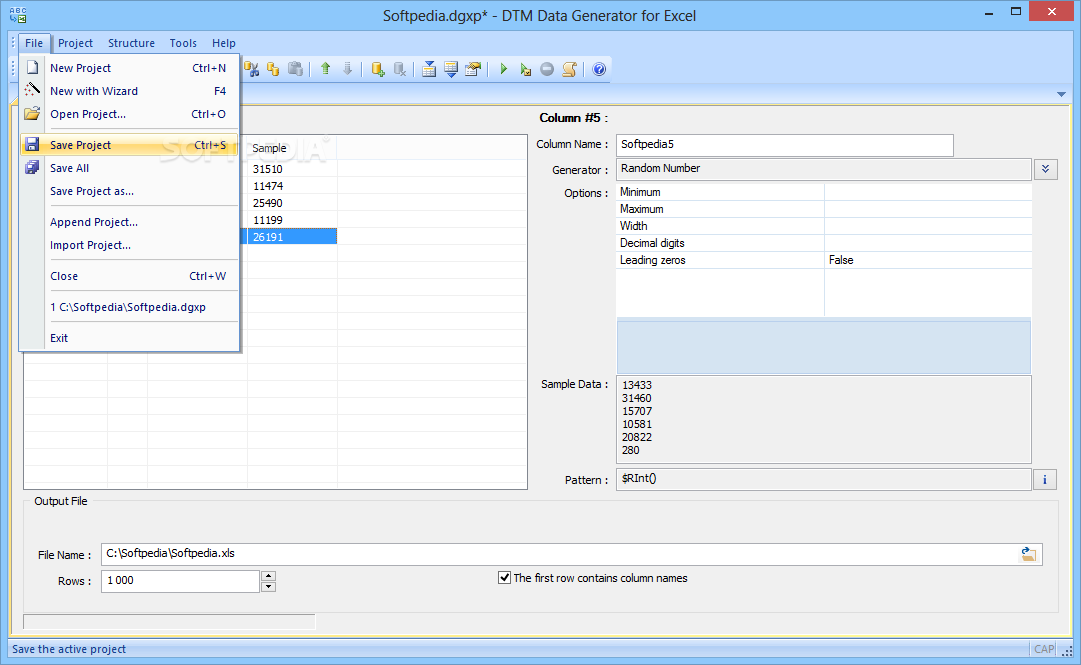Screen dimensions: 1081x665
Task: Click the New Project page icon in menu
Action: (32, 68)
